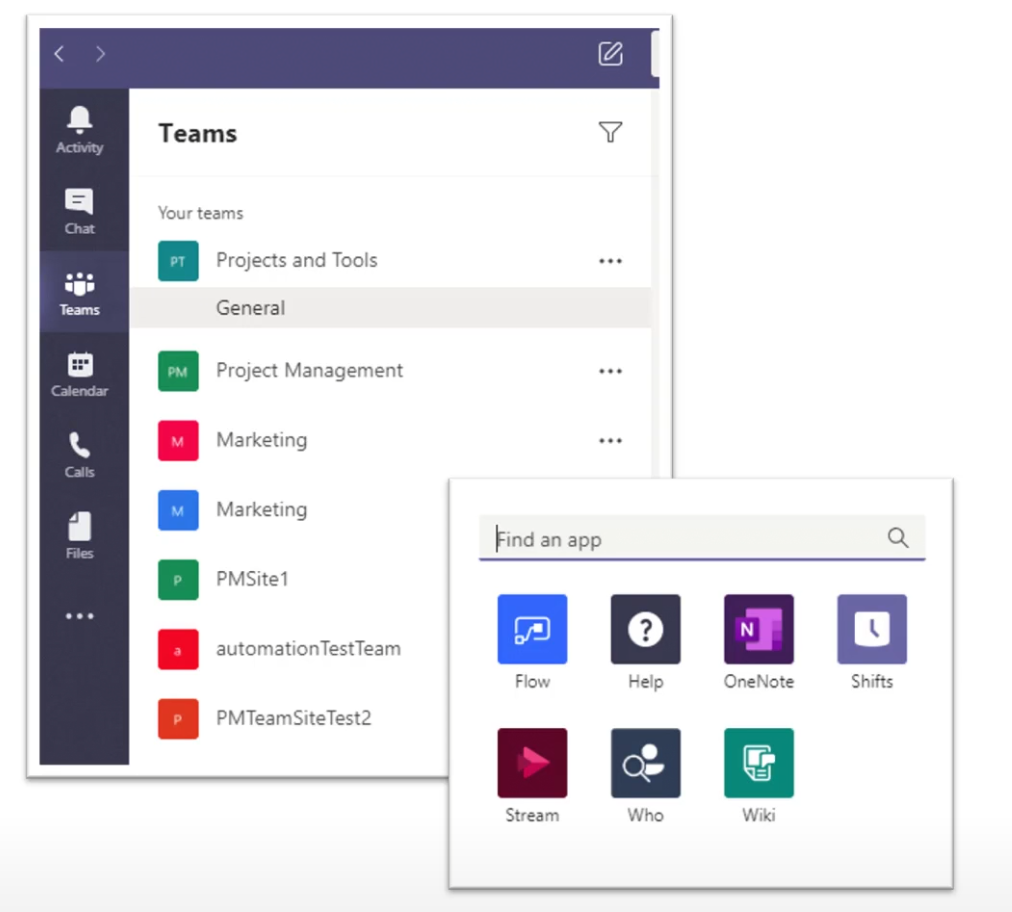Select the General channel
Image resolution: width=1012 pixels, height=912 pixels.
[x=390, y=308]
